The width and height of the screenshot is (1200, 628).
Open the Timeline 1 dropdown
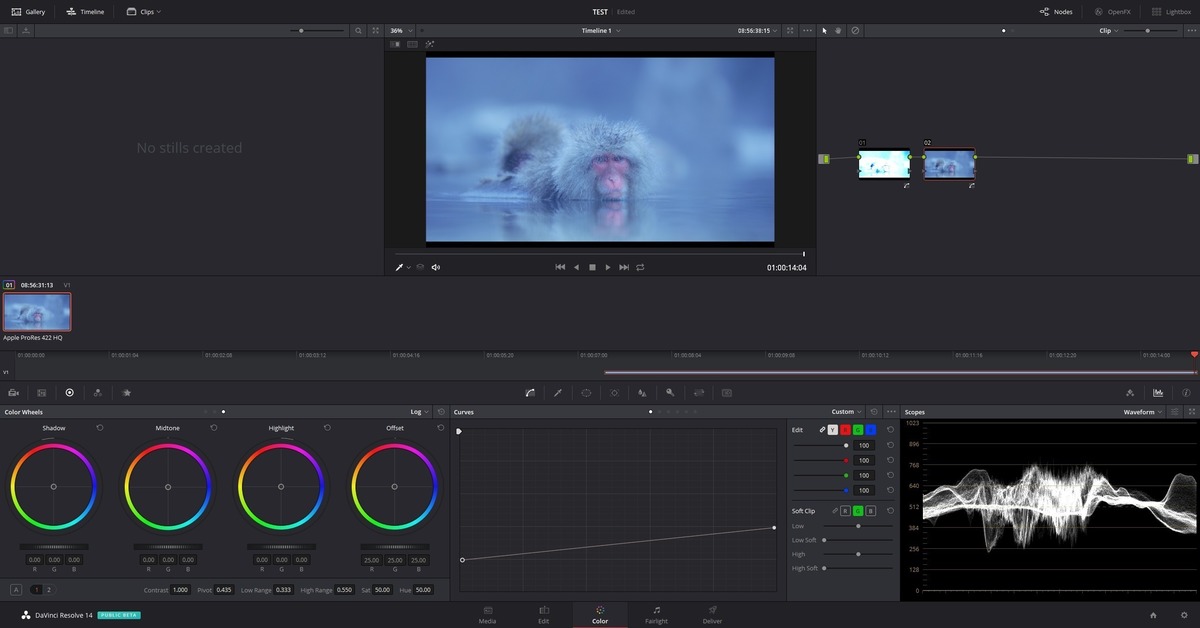click(601, 31)
